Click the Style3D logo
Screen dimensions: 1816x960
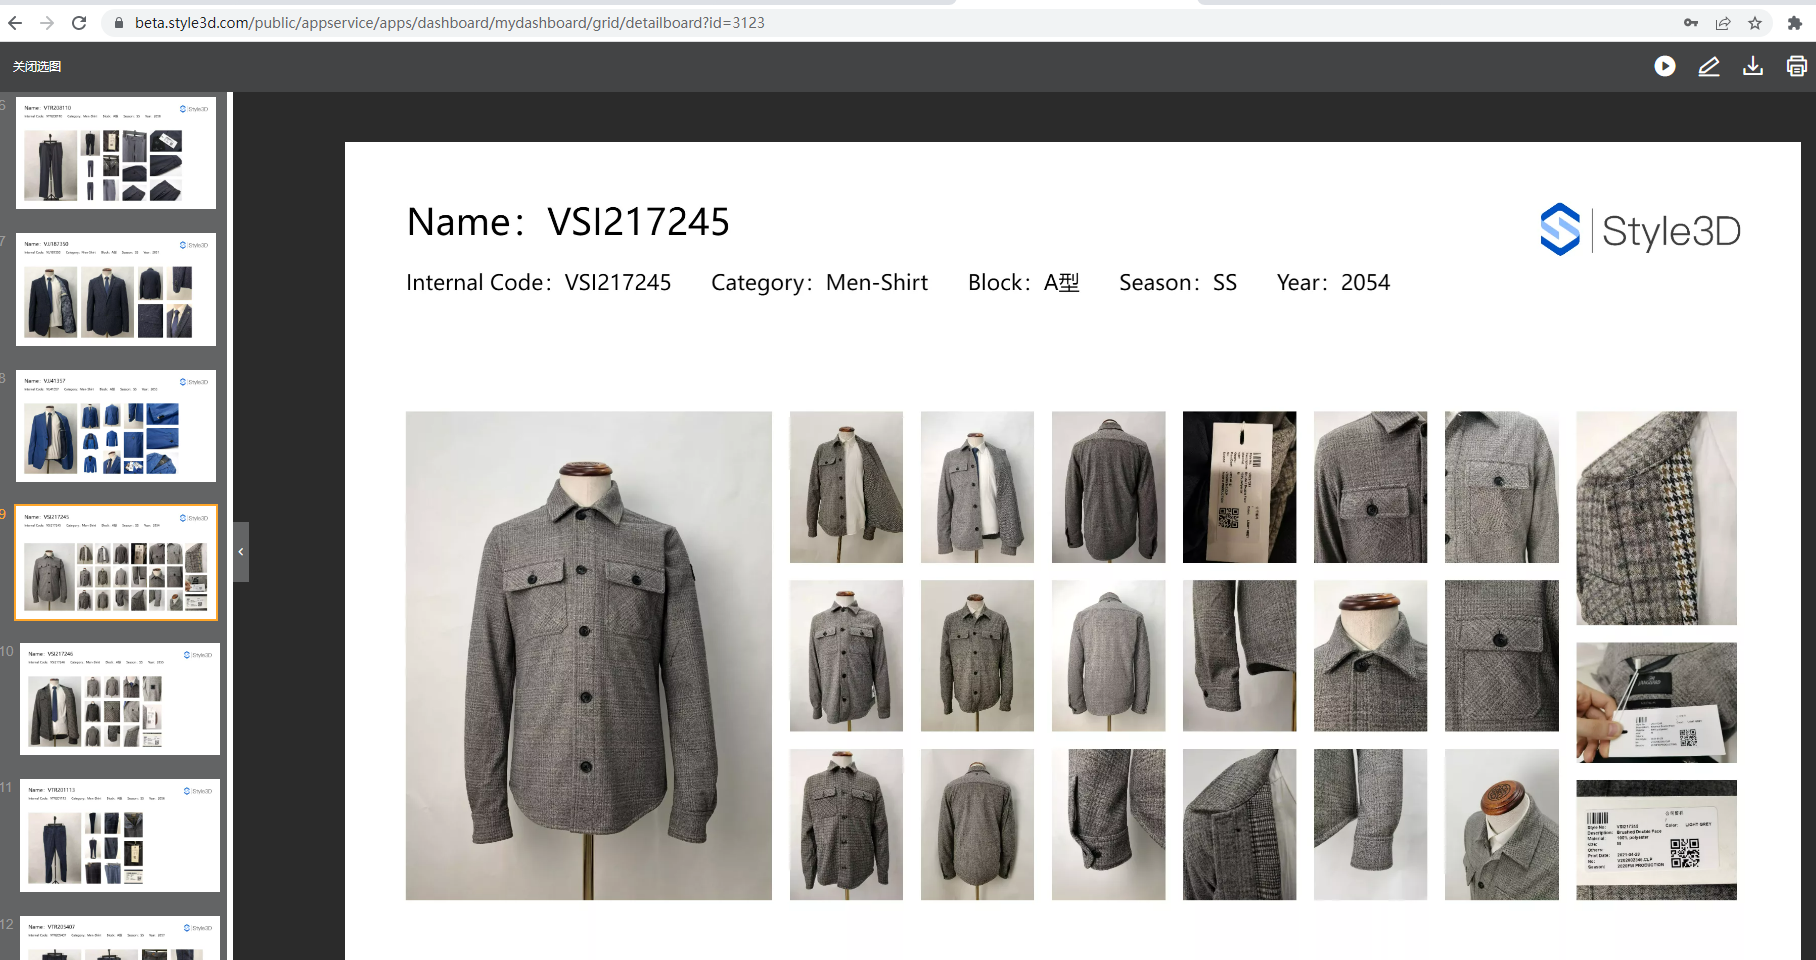pyautogui.click(x=1640, y=231)
